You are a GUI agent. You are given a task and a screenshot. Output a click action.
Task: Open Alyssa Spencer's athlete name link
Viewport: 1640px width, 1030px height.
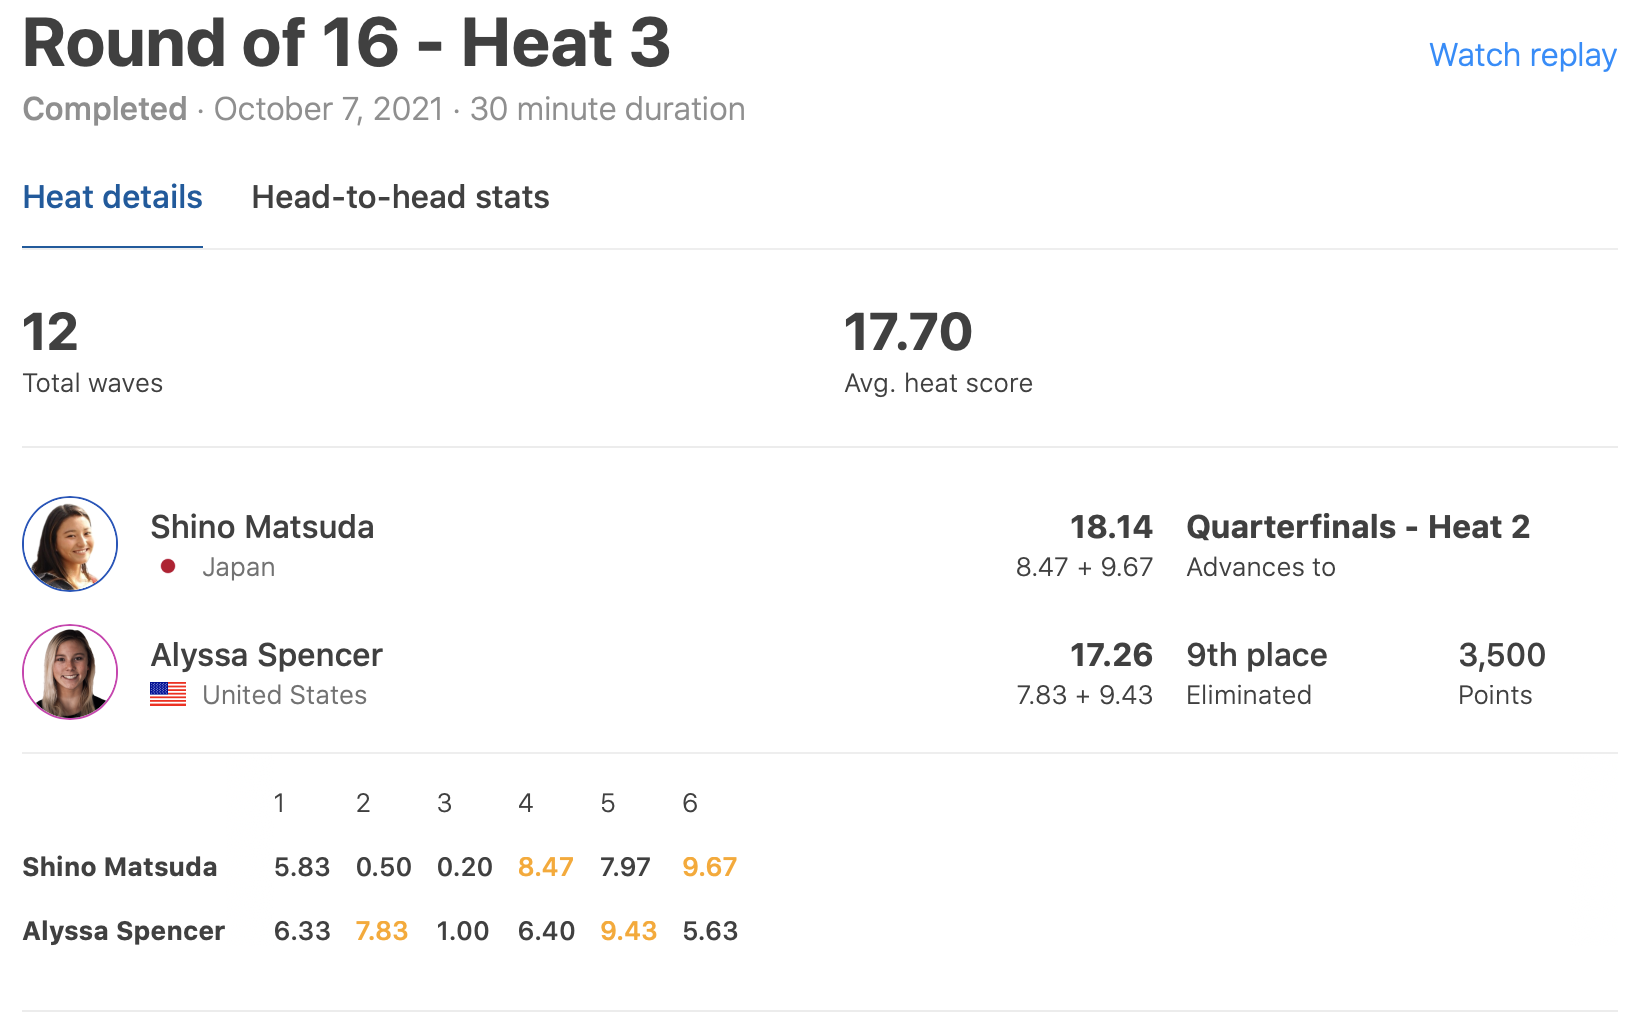click(x=266, y=655)
